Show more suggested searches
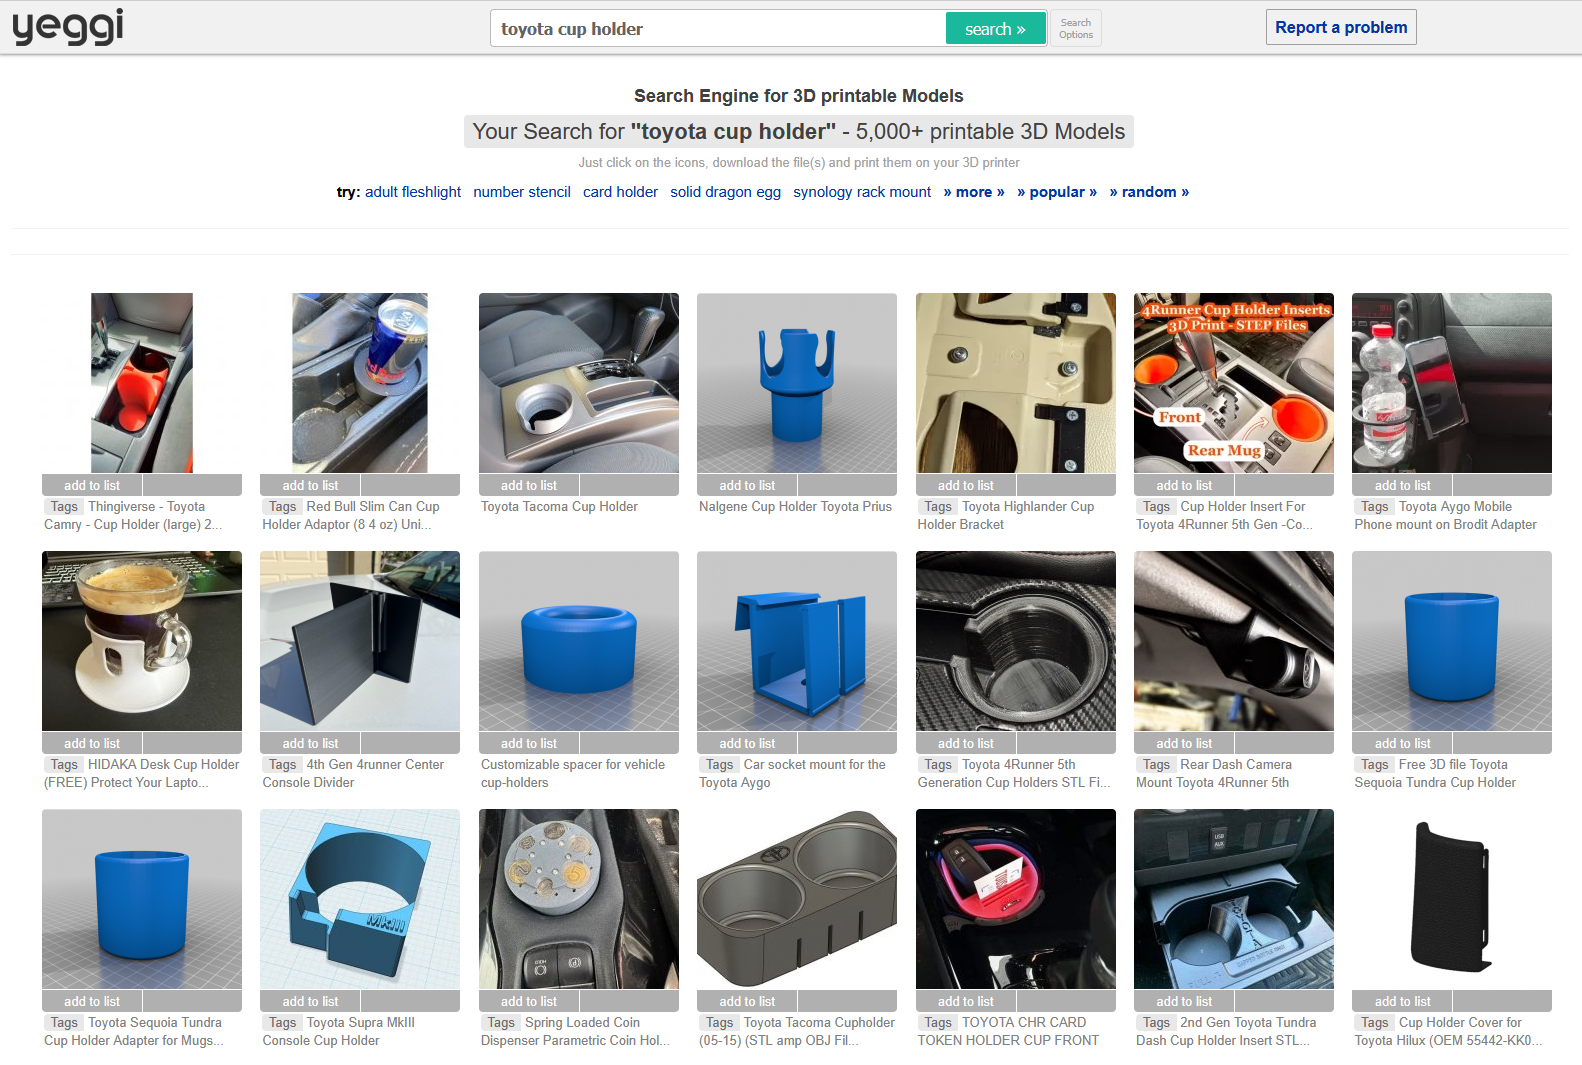1582x1065 pixels. click(974, 192)
